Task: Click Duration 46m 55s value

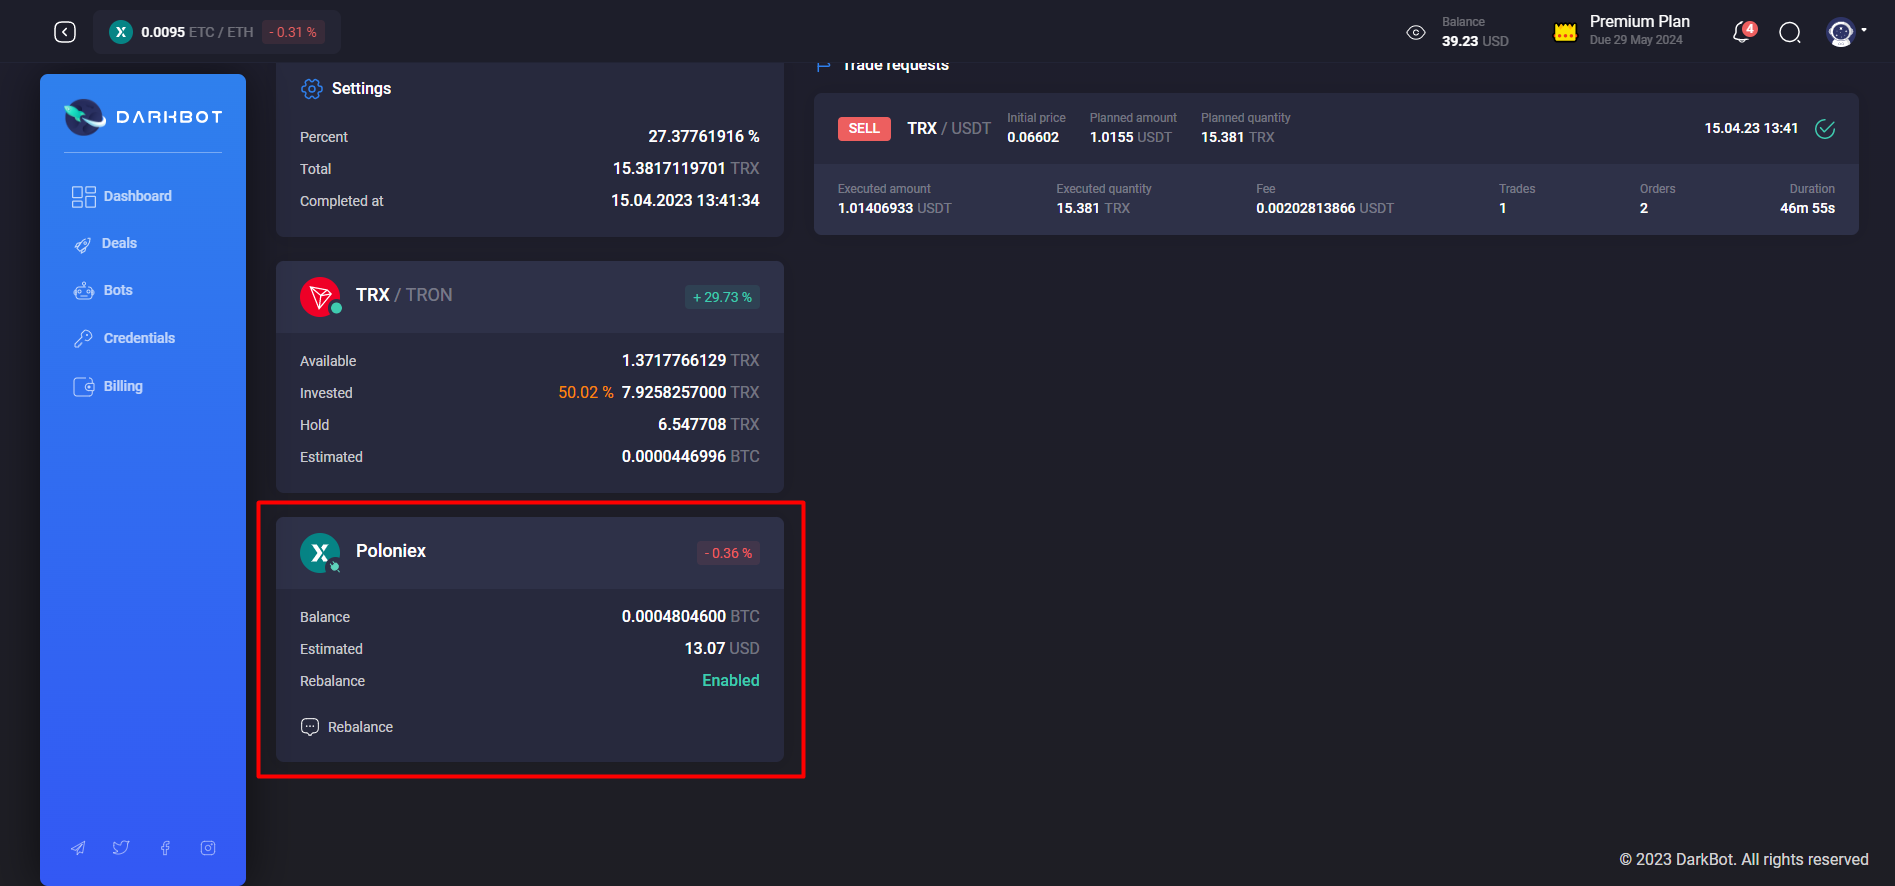Action: coord(1807,208)
